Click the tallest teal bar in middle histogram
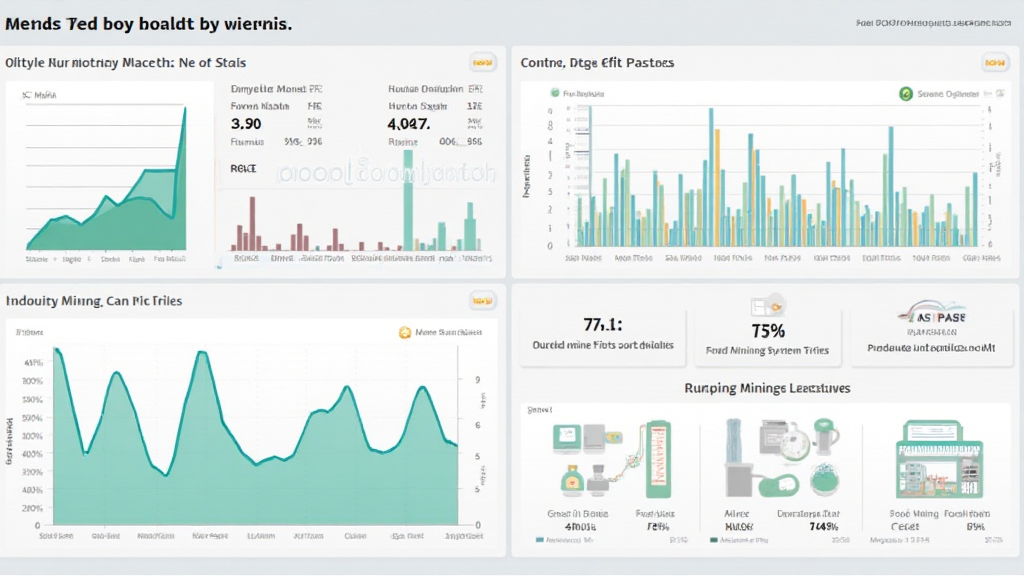Image resolution: width=1024 pixels, height=576 pixels. tap(408, 199)
